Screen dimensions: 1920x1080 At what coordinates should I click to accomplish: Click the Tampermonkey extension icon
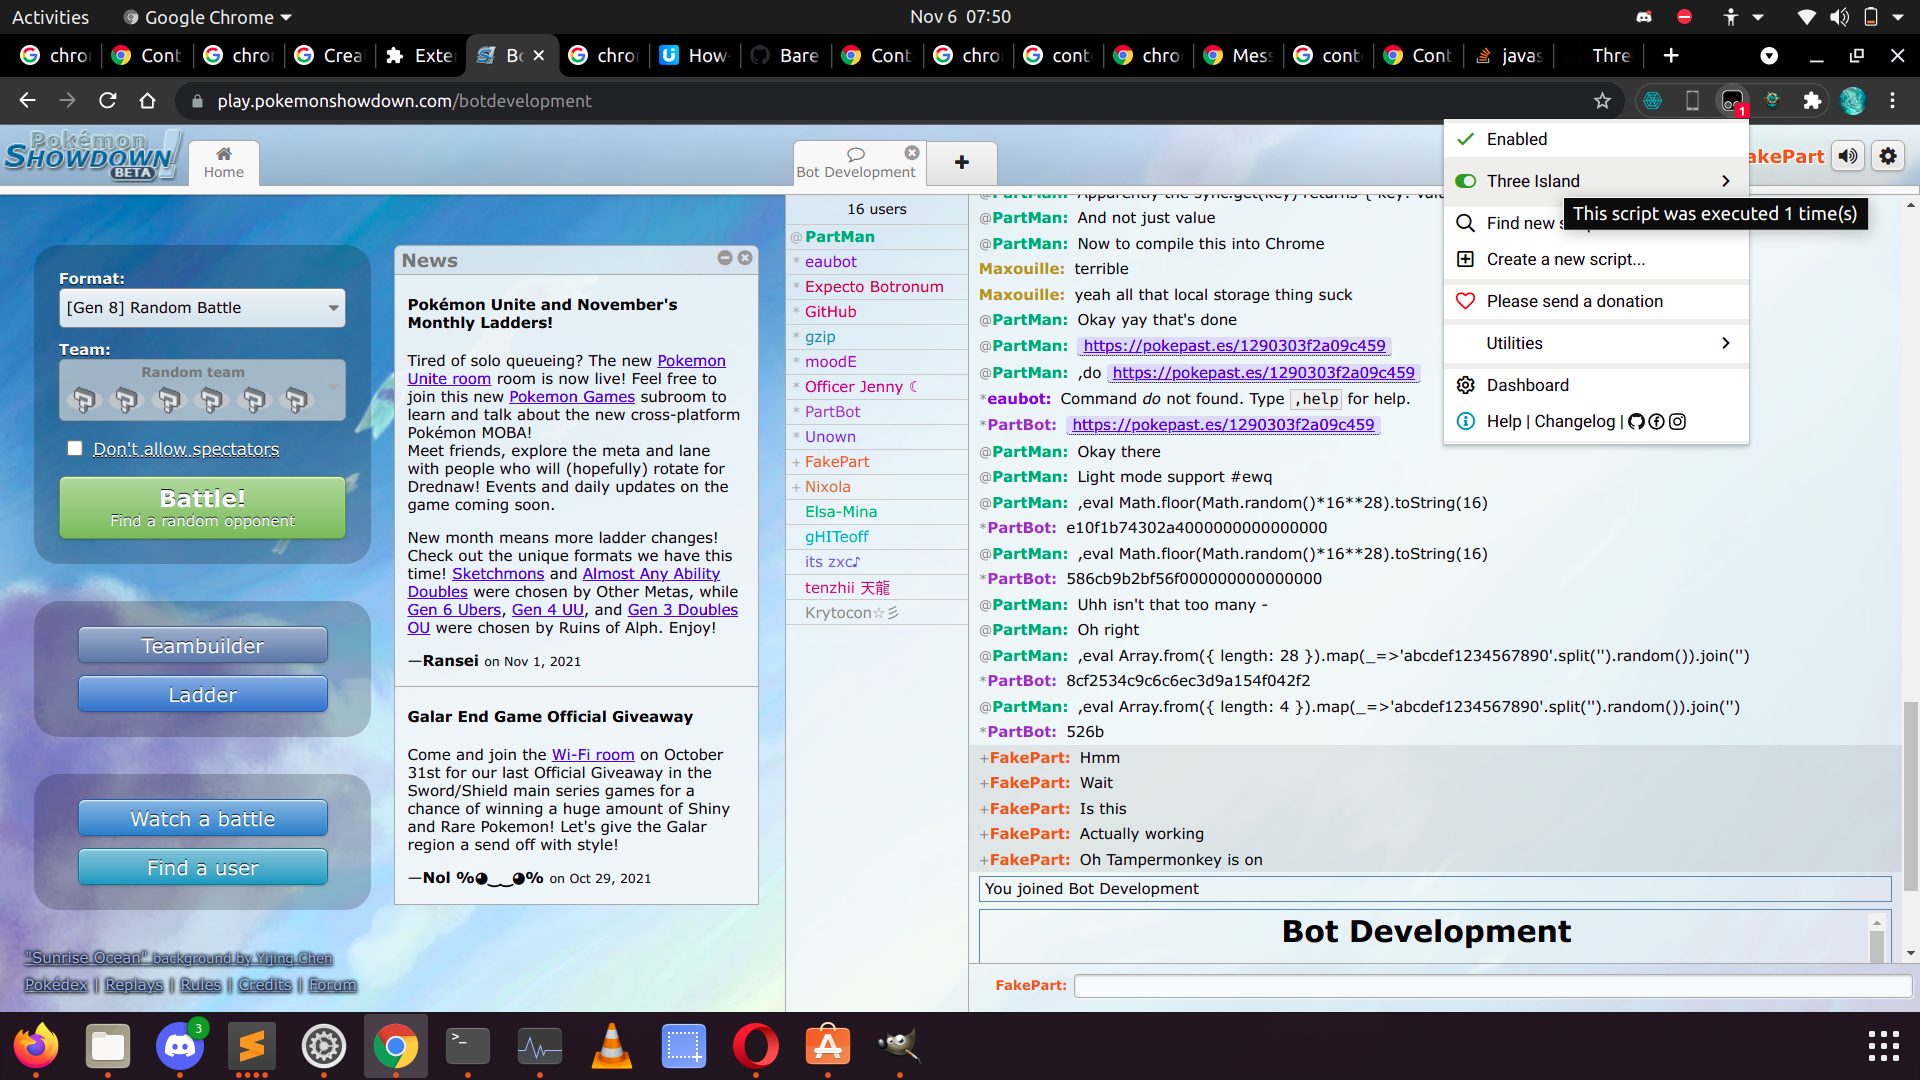(1731, 100)
